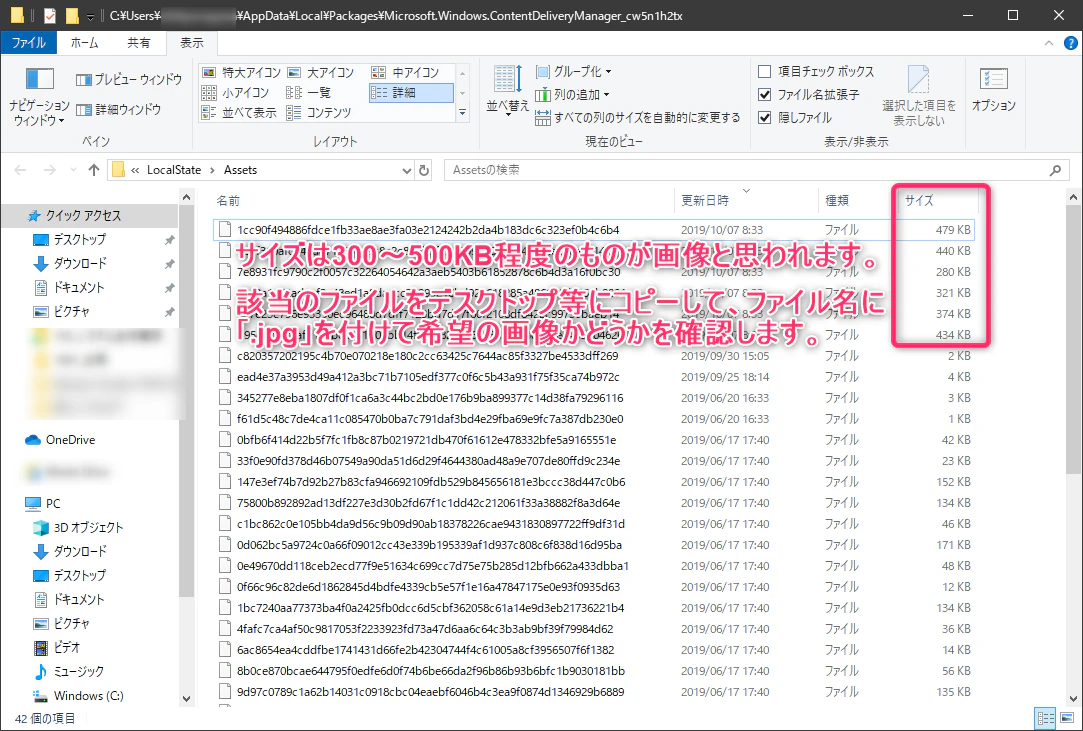Select file f61d5c48c7de4ca11c085470b0ba7c79...
The width and height of the screenshot is (1083, 731).
pos(593,419)
